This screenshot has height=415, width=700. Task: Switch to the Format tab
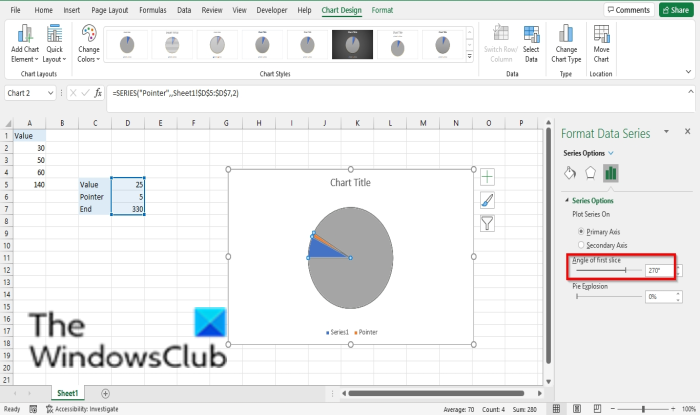pyautogui.click(x=382, y=10)
